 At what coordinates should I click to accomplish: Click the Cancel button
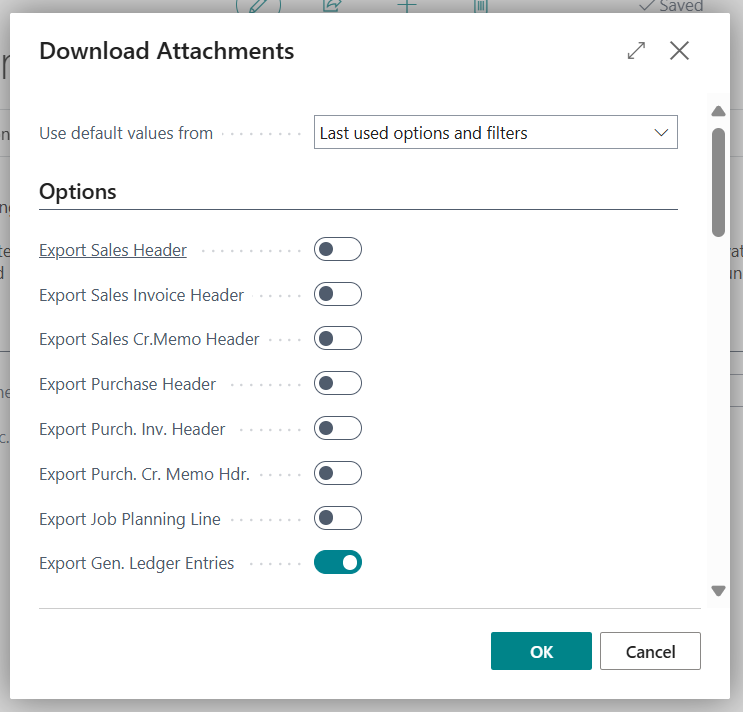[x=650, y=651]
